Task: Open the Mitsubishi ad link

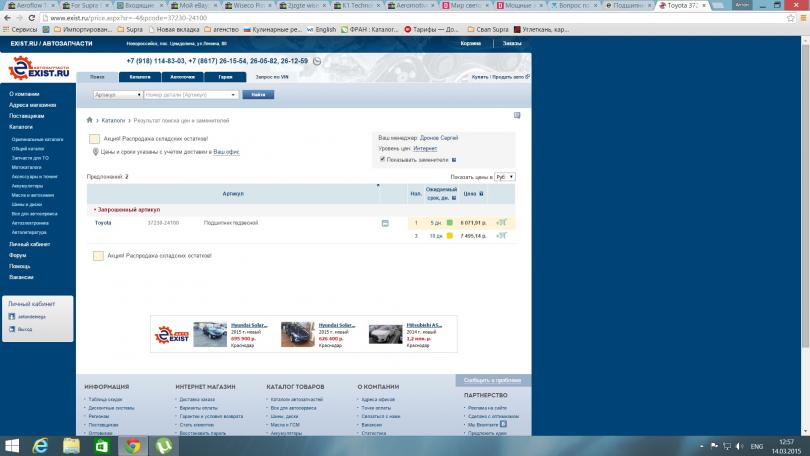Action: (x=424, y=325)
